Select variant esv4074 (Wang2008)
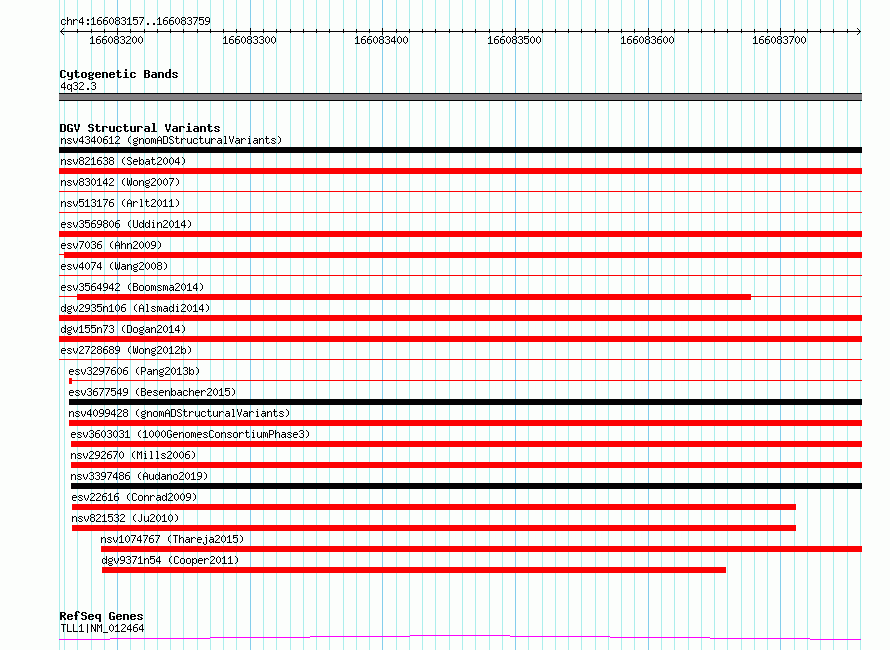This screenshot has height=650, width=890. [x=114, y=266]
